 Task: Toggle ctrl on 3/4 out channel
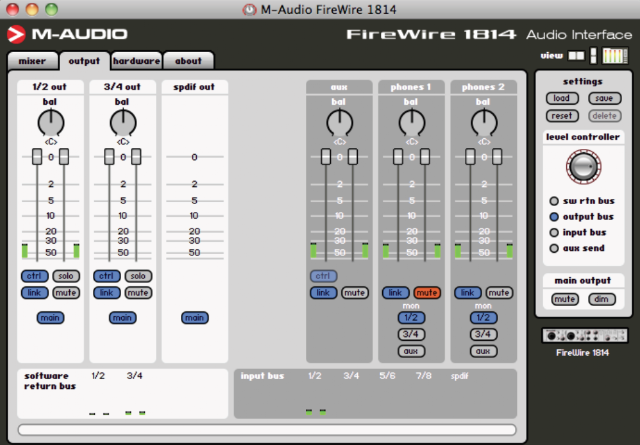[x=107, y=276]
